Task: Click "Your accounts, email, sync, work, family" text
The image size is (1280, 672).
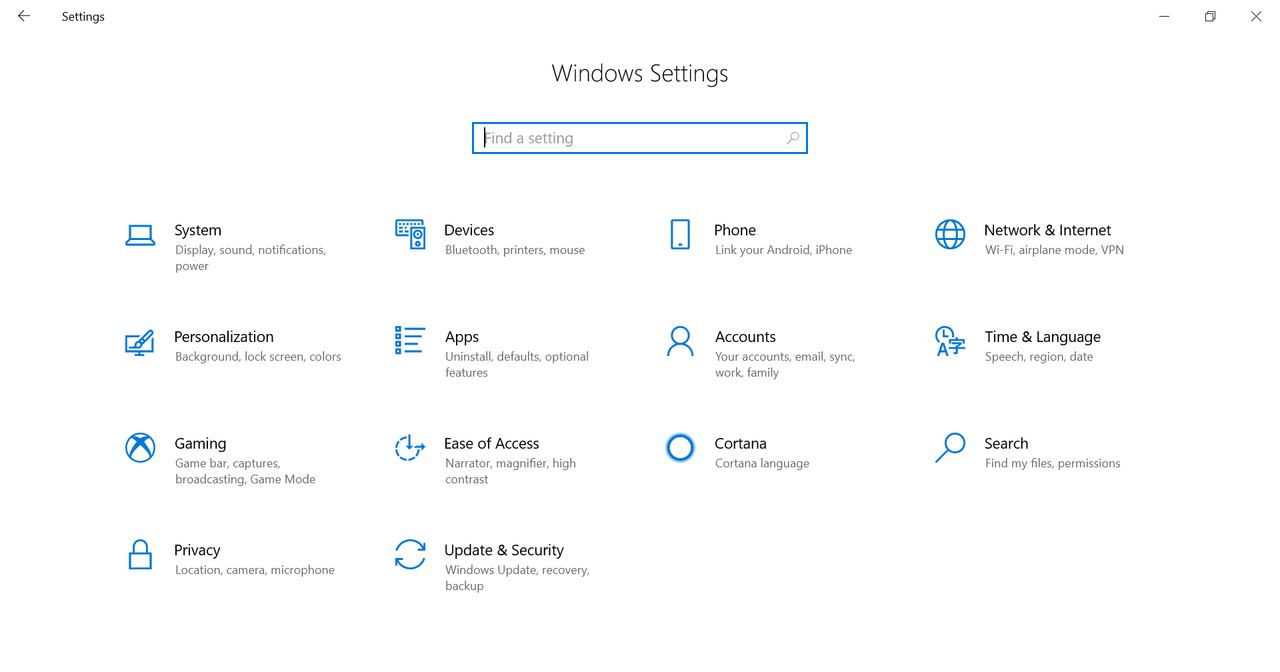Action: click(785, 365)
